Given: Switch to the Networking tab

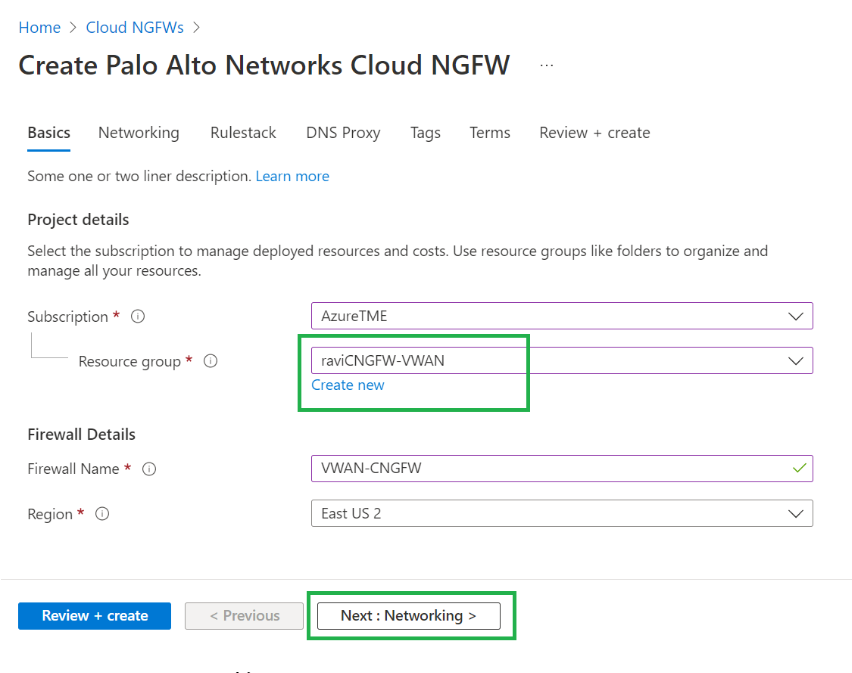Looking at the screenshot, I should point(138,133).
